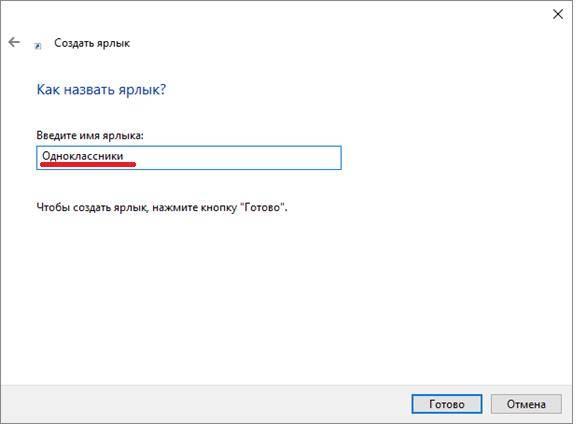Go back using the left arrow
Viewport: 578px width, 426px height.
pyautogui.click(x=14, y=42)
